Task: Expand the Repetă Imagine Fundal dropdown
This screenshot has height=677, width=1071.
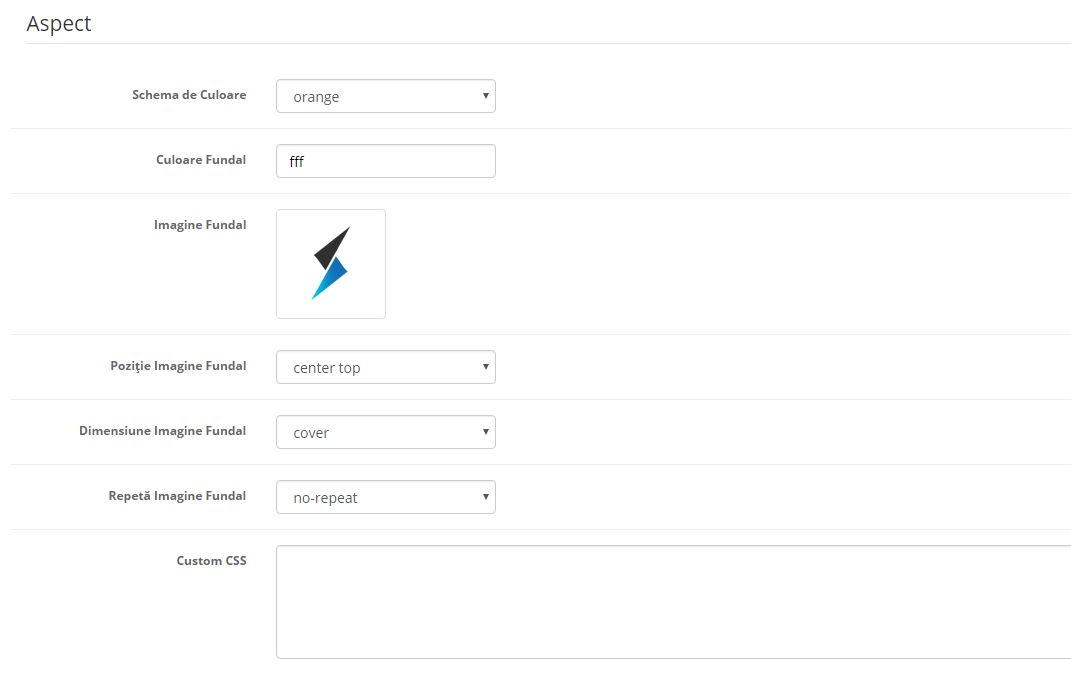Action: 385,498
